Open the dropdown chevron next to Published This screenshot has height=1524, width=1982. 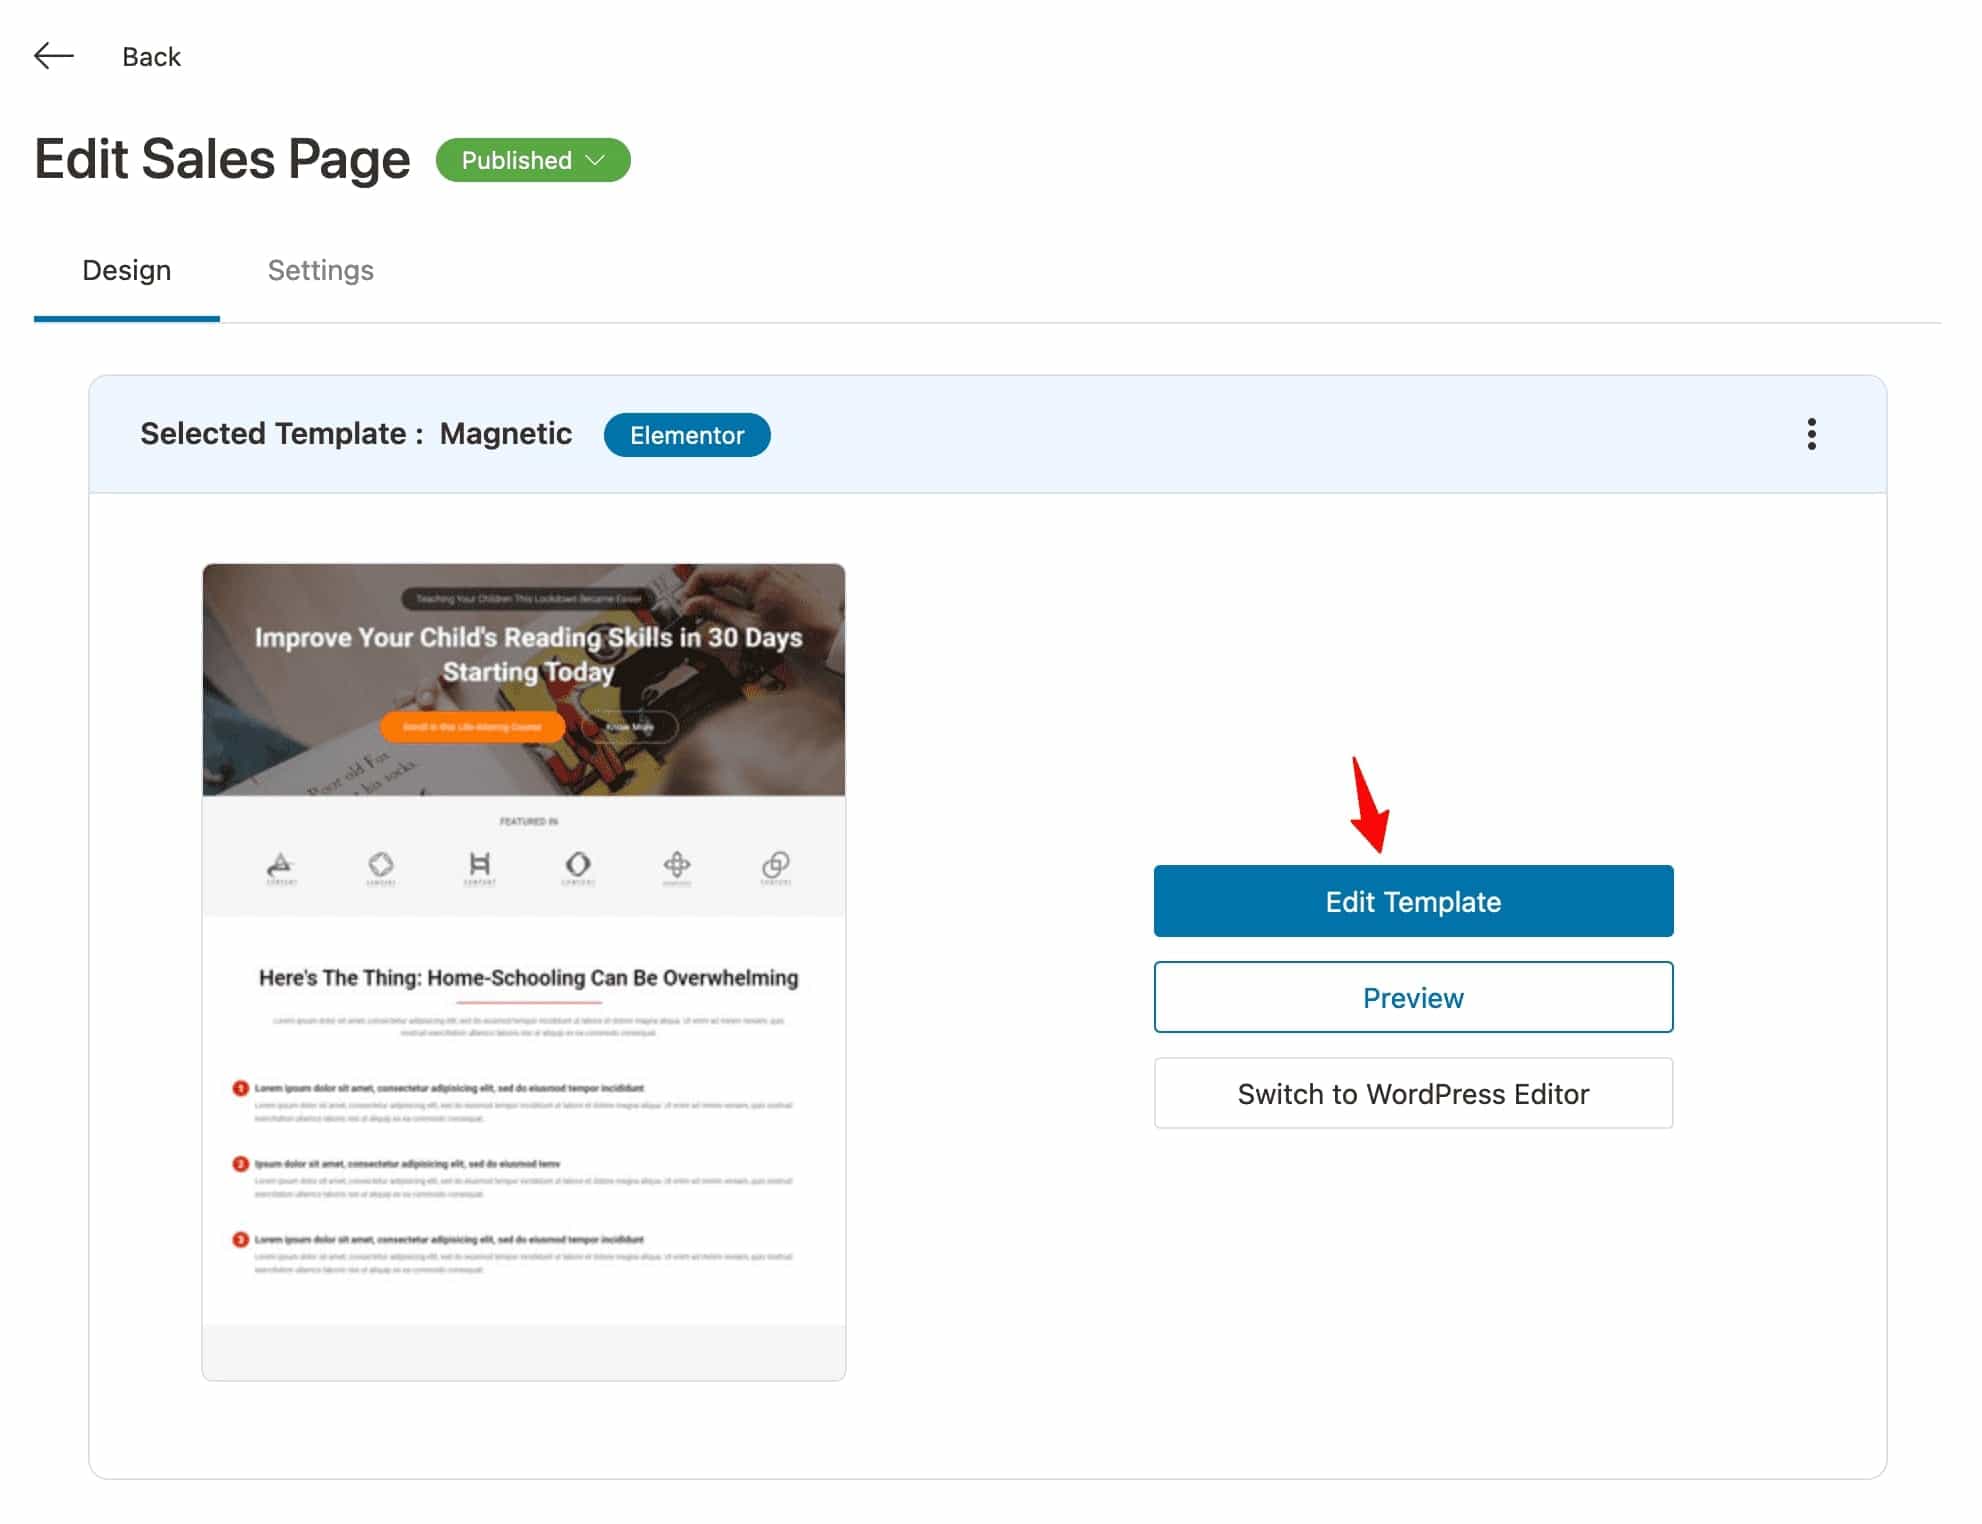(597, 160)
